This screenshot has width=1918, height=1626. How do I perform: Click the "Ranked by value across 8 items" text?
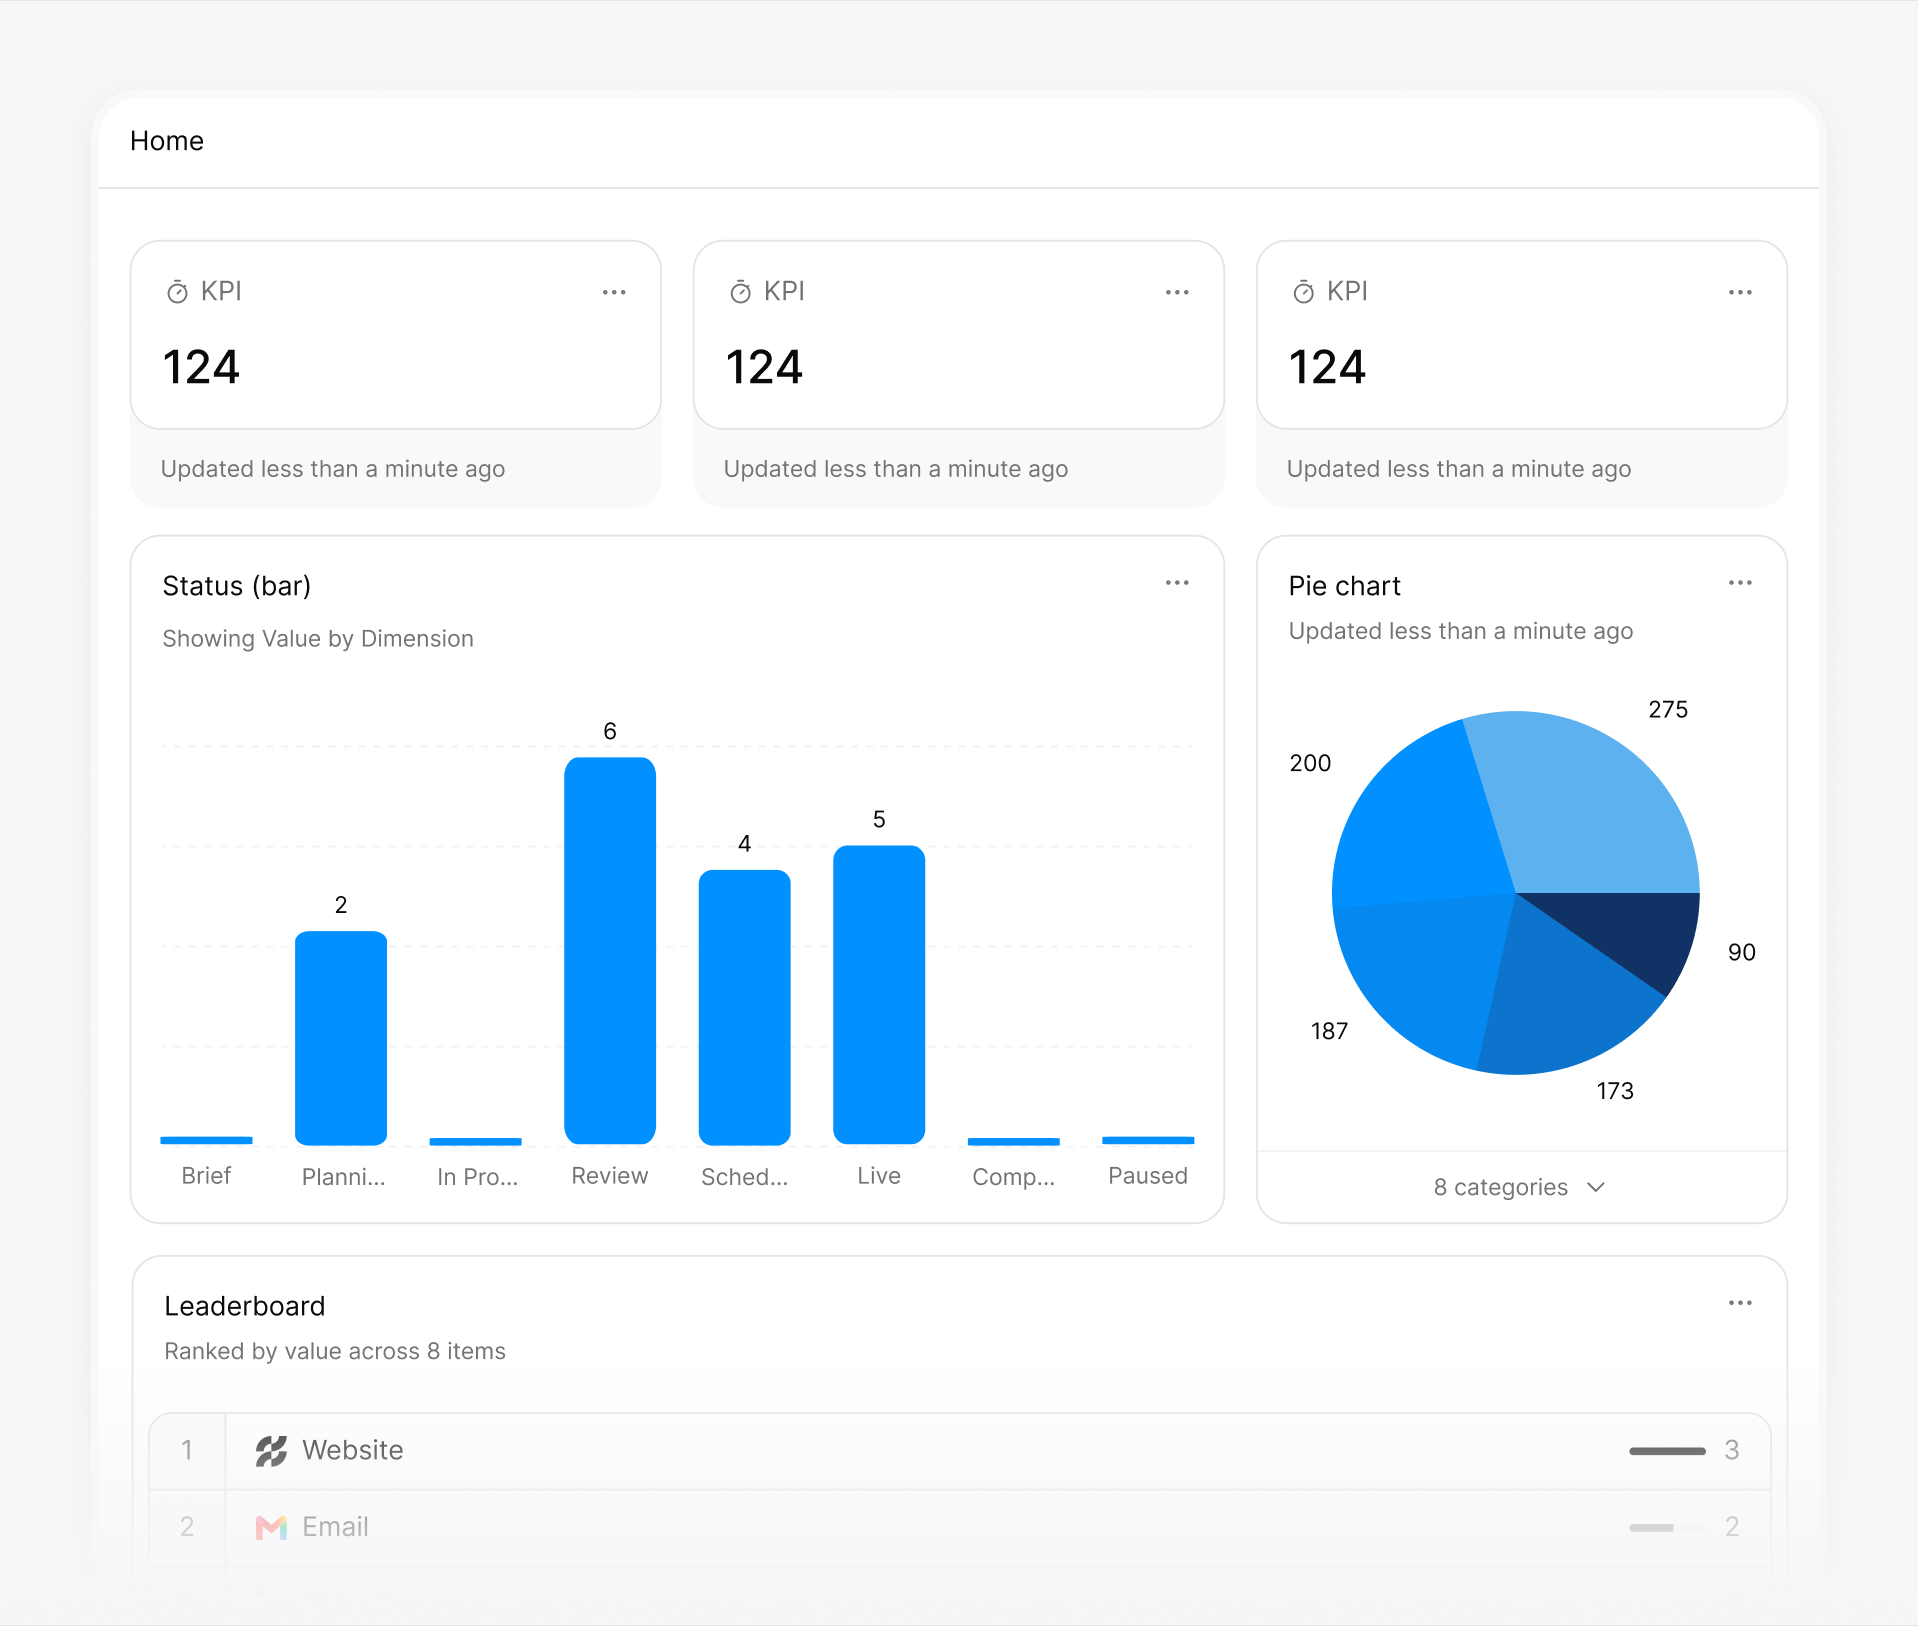tap(335, 1352)
